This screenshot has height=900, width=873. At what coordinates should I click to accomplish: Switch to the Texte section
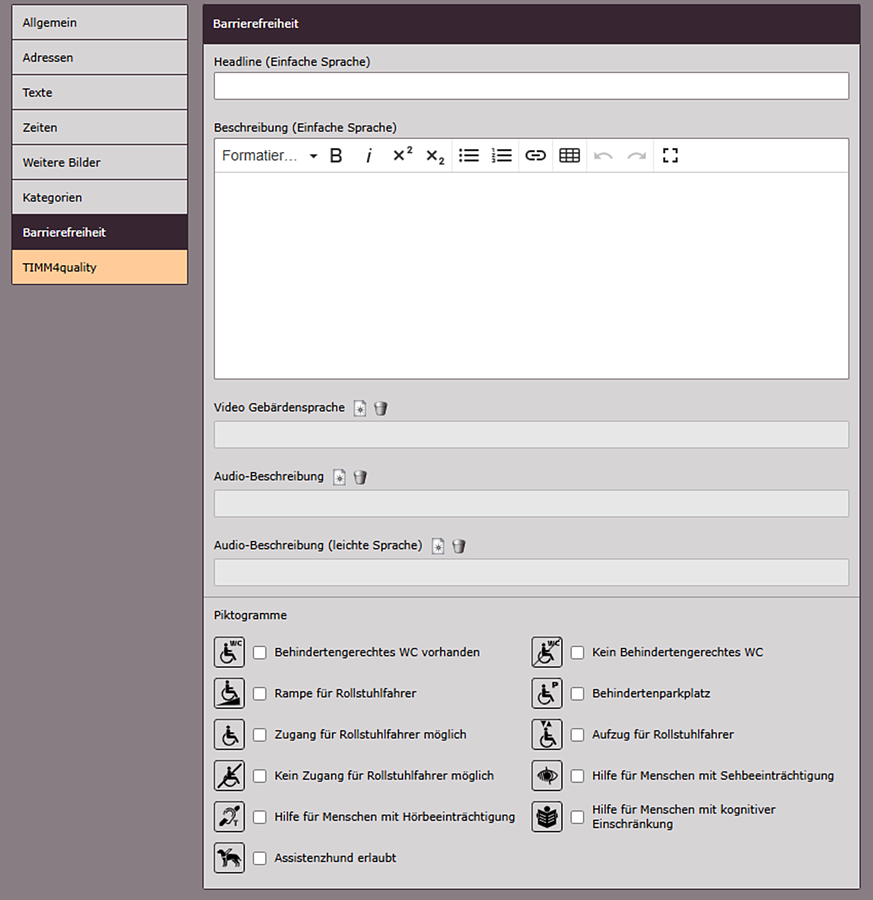[100, 92]
